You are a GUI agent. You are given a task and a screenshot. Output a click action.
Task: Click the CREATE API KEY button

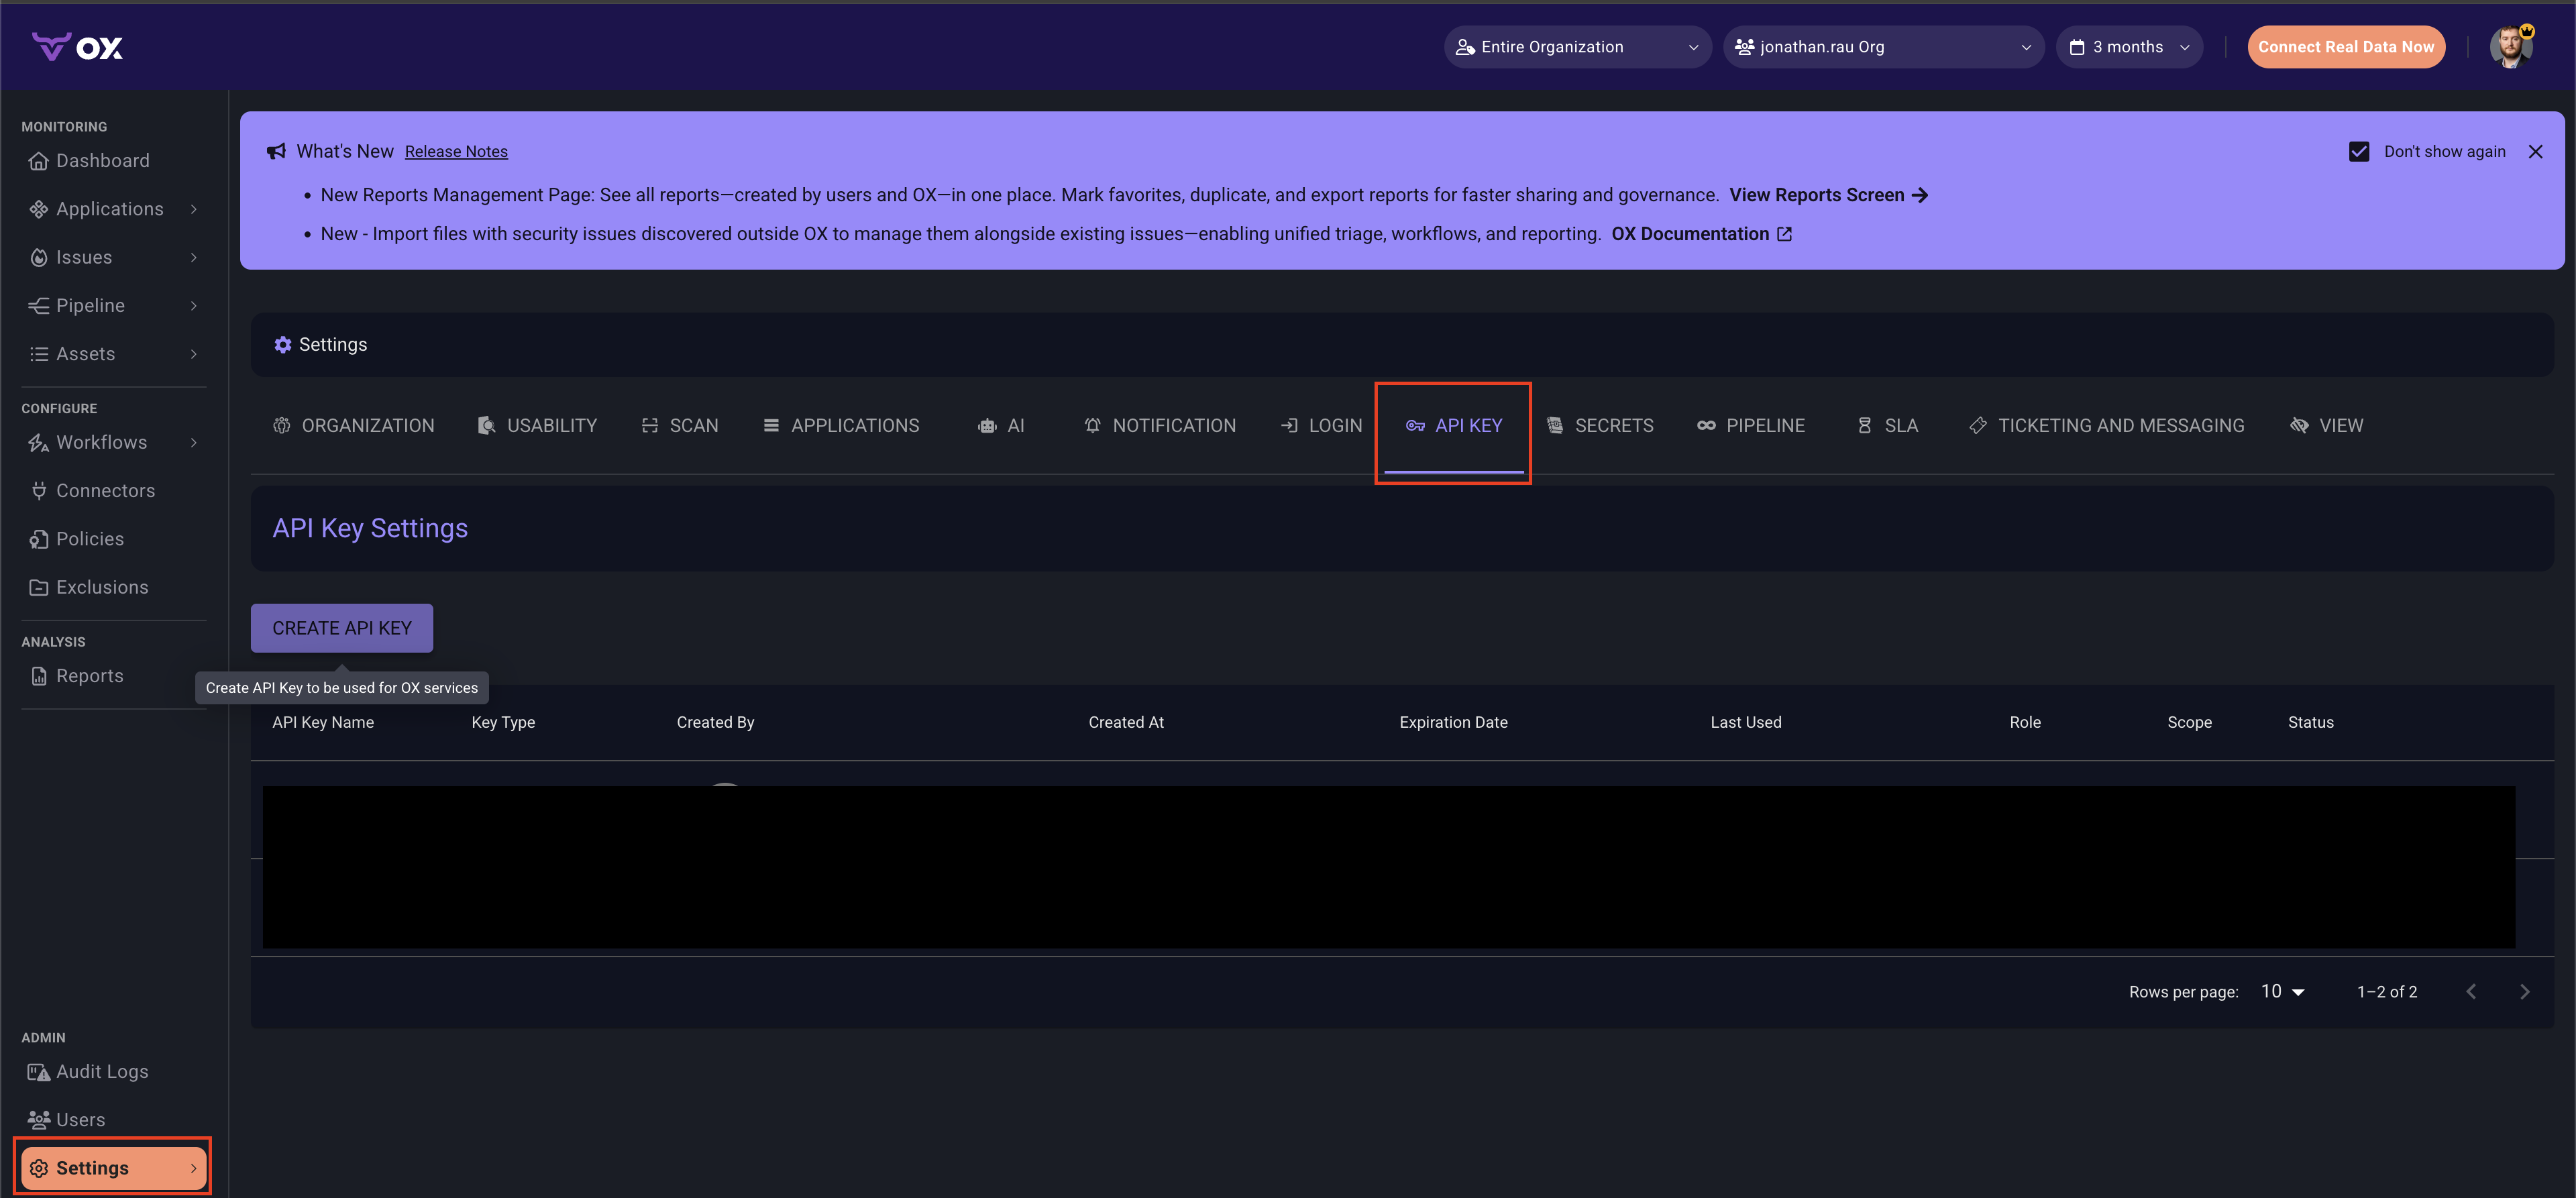pyautogui.click(x=341, y=628)
